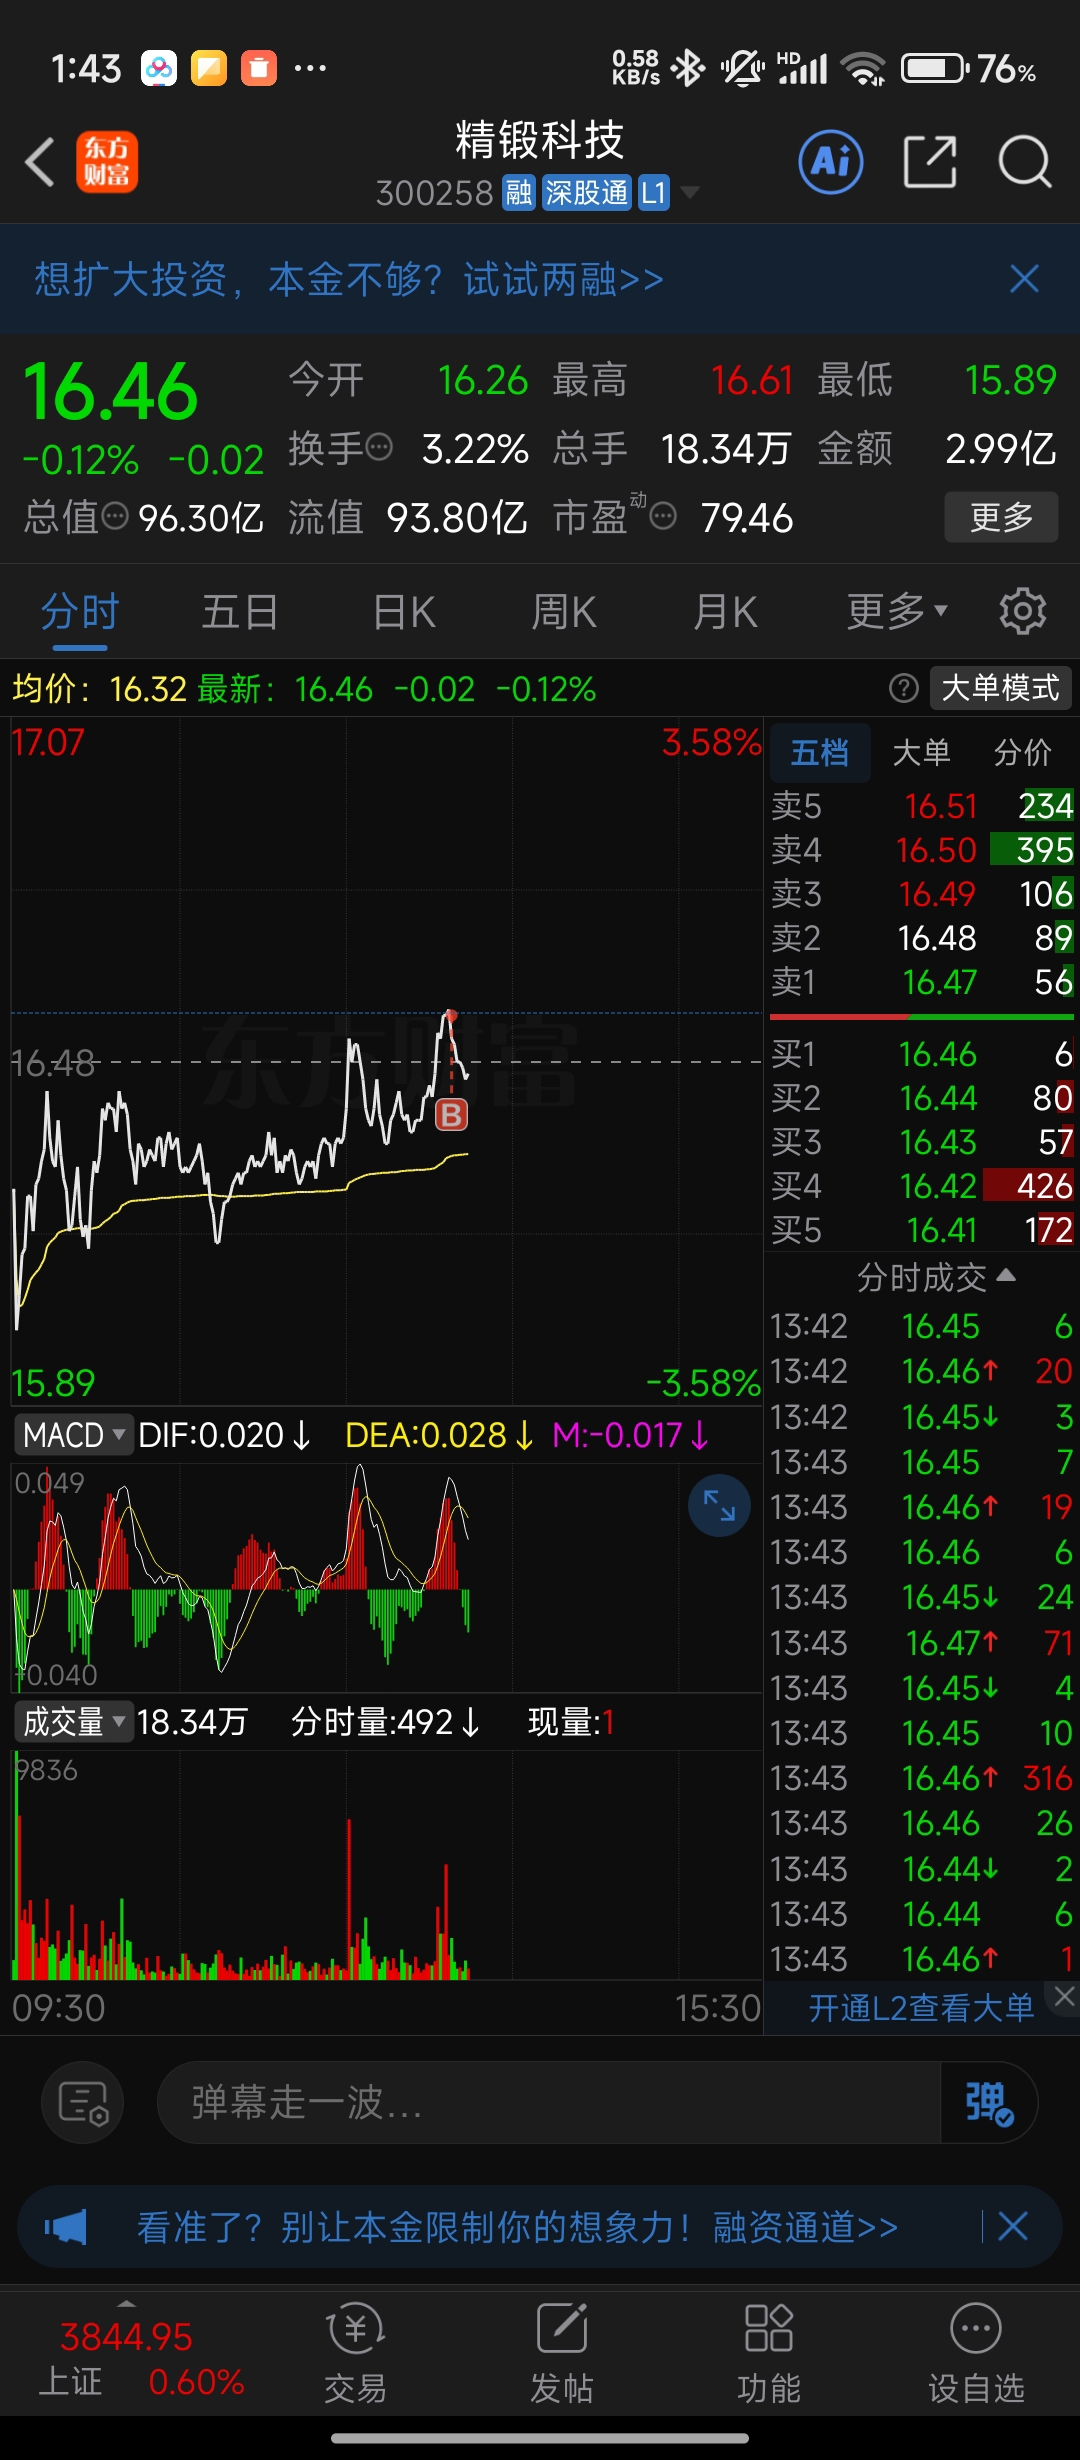Tap the 弹幕走一波 input field
Image resolution: width=1080 pixels, height=2460 pixels.
(x=550, y=2103)
